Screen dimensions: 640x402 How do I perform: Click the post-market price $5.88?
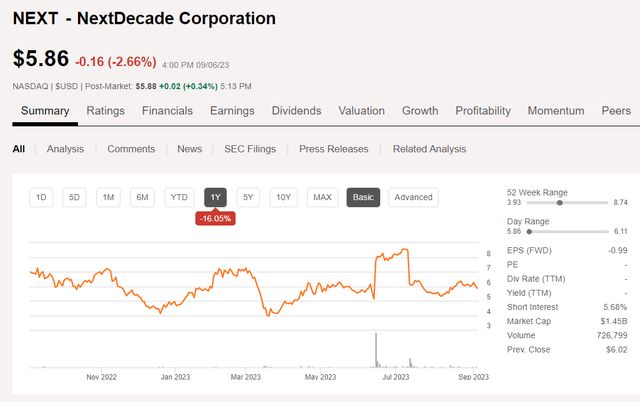click(x=146, y=87)
